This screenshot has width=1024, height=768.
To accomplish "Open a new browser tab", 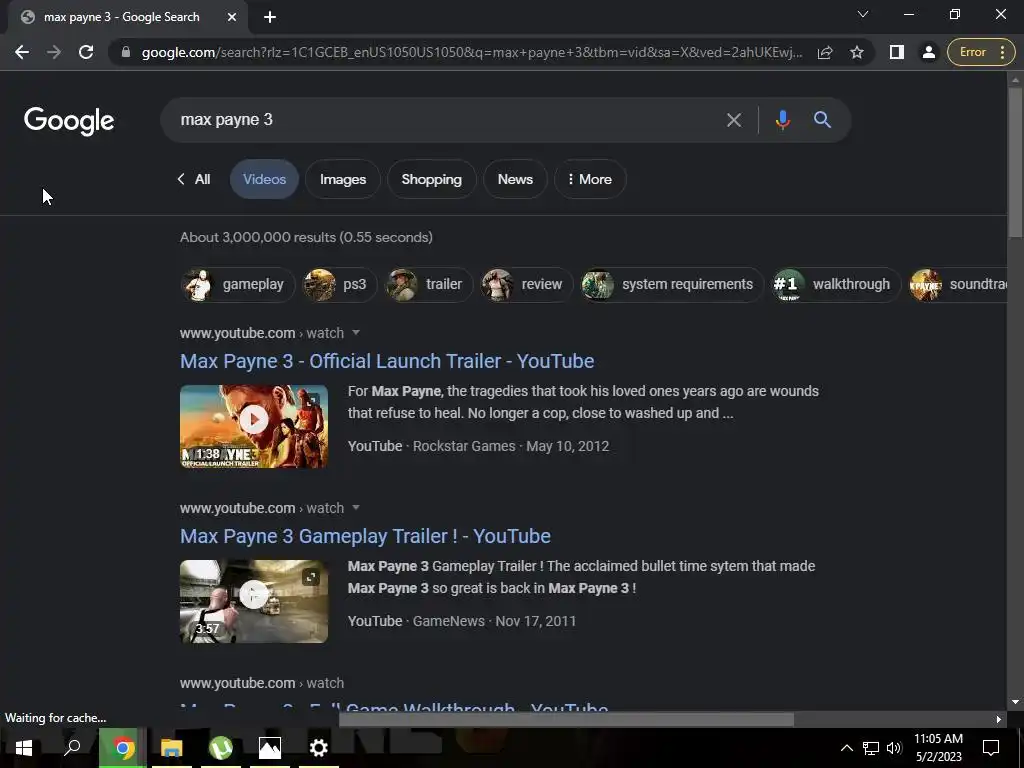I will (x=270, y=17).
